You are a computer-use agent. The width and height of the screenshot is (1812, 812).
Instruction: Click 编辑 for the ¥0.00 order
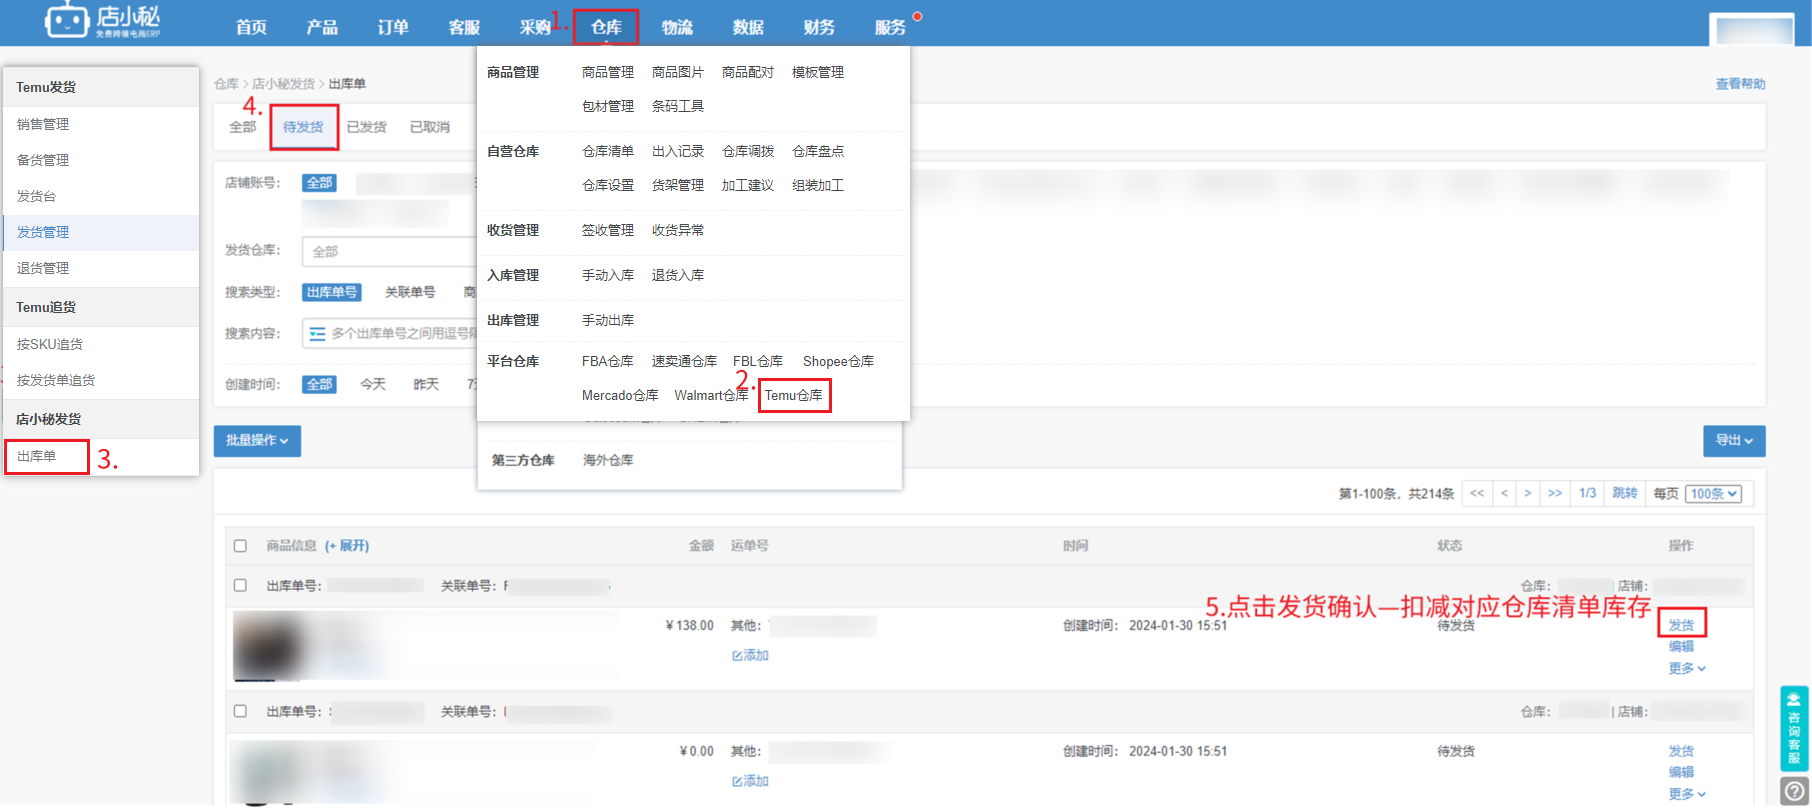tap(1681, 772)
